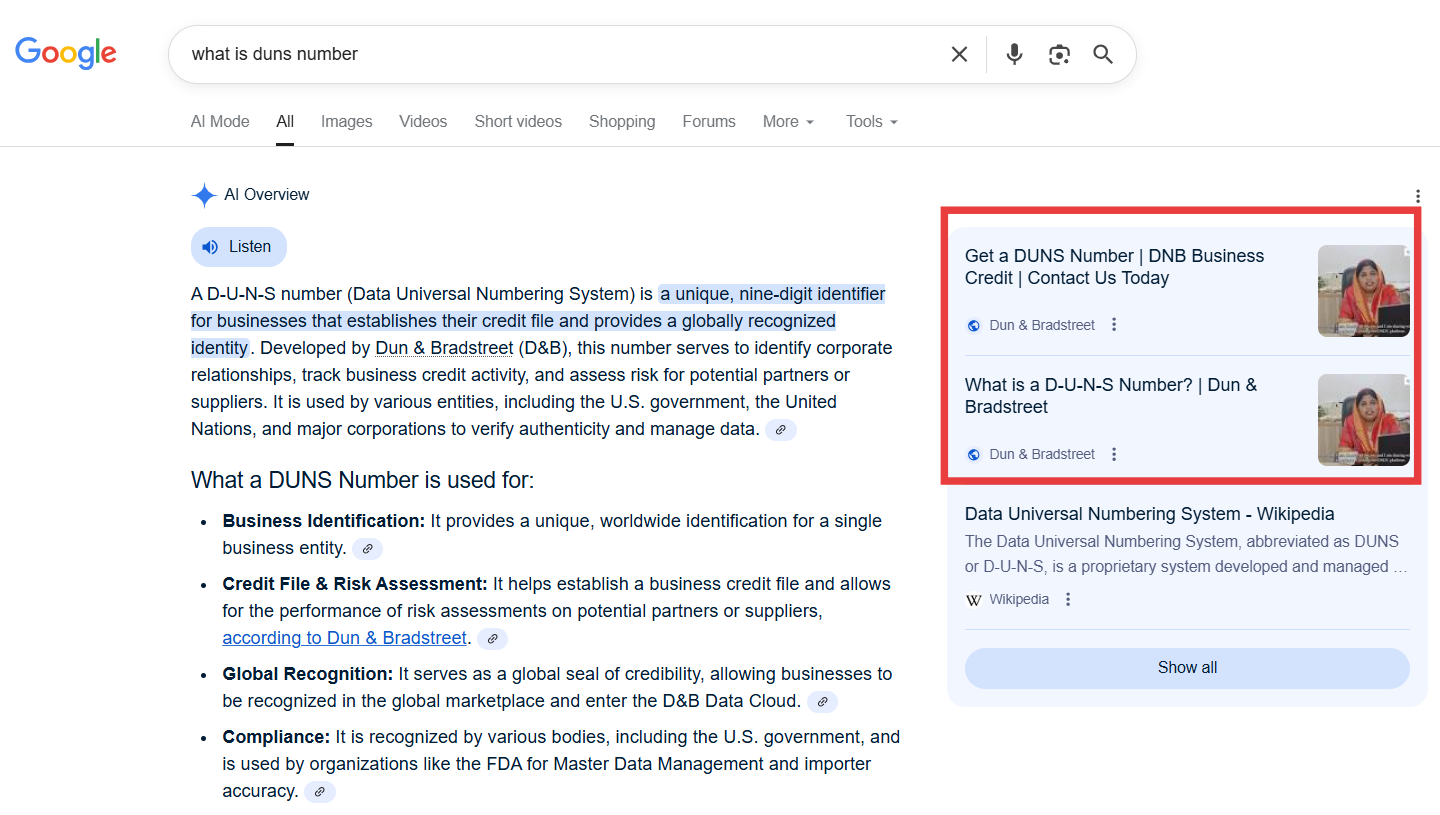The width and height of the screenshot is (1440, 815).
Task: Switch to AI Mode tab
Action: pos(220,121)
